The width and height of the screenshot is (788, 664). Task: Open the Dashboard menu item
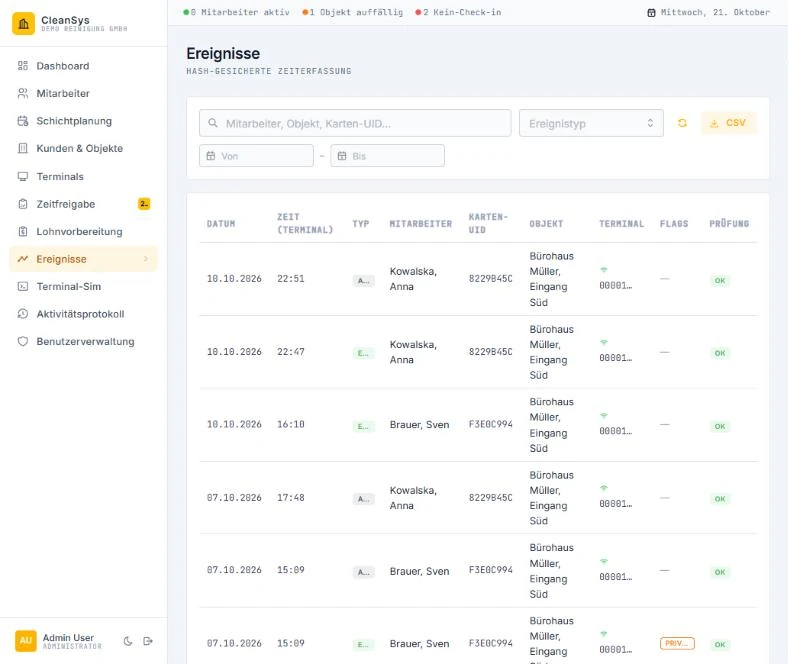point(83,66)
